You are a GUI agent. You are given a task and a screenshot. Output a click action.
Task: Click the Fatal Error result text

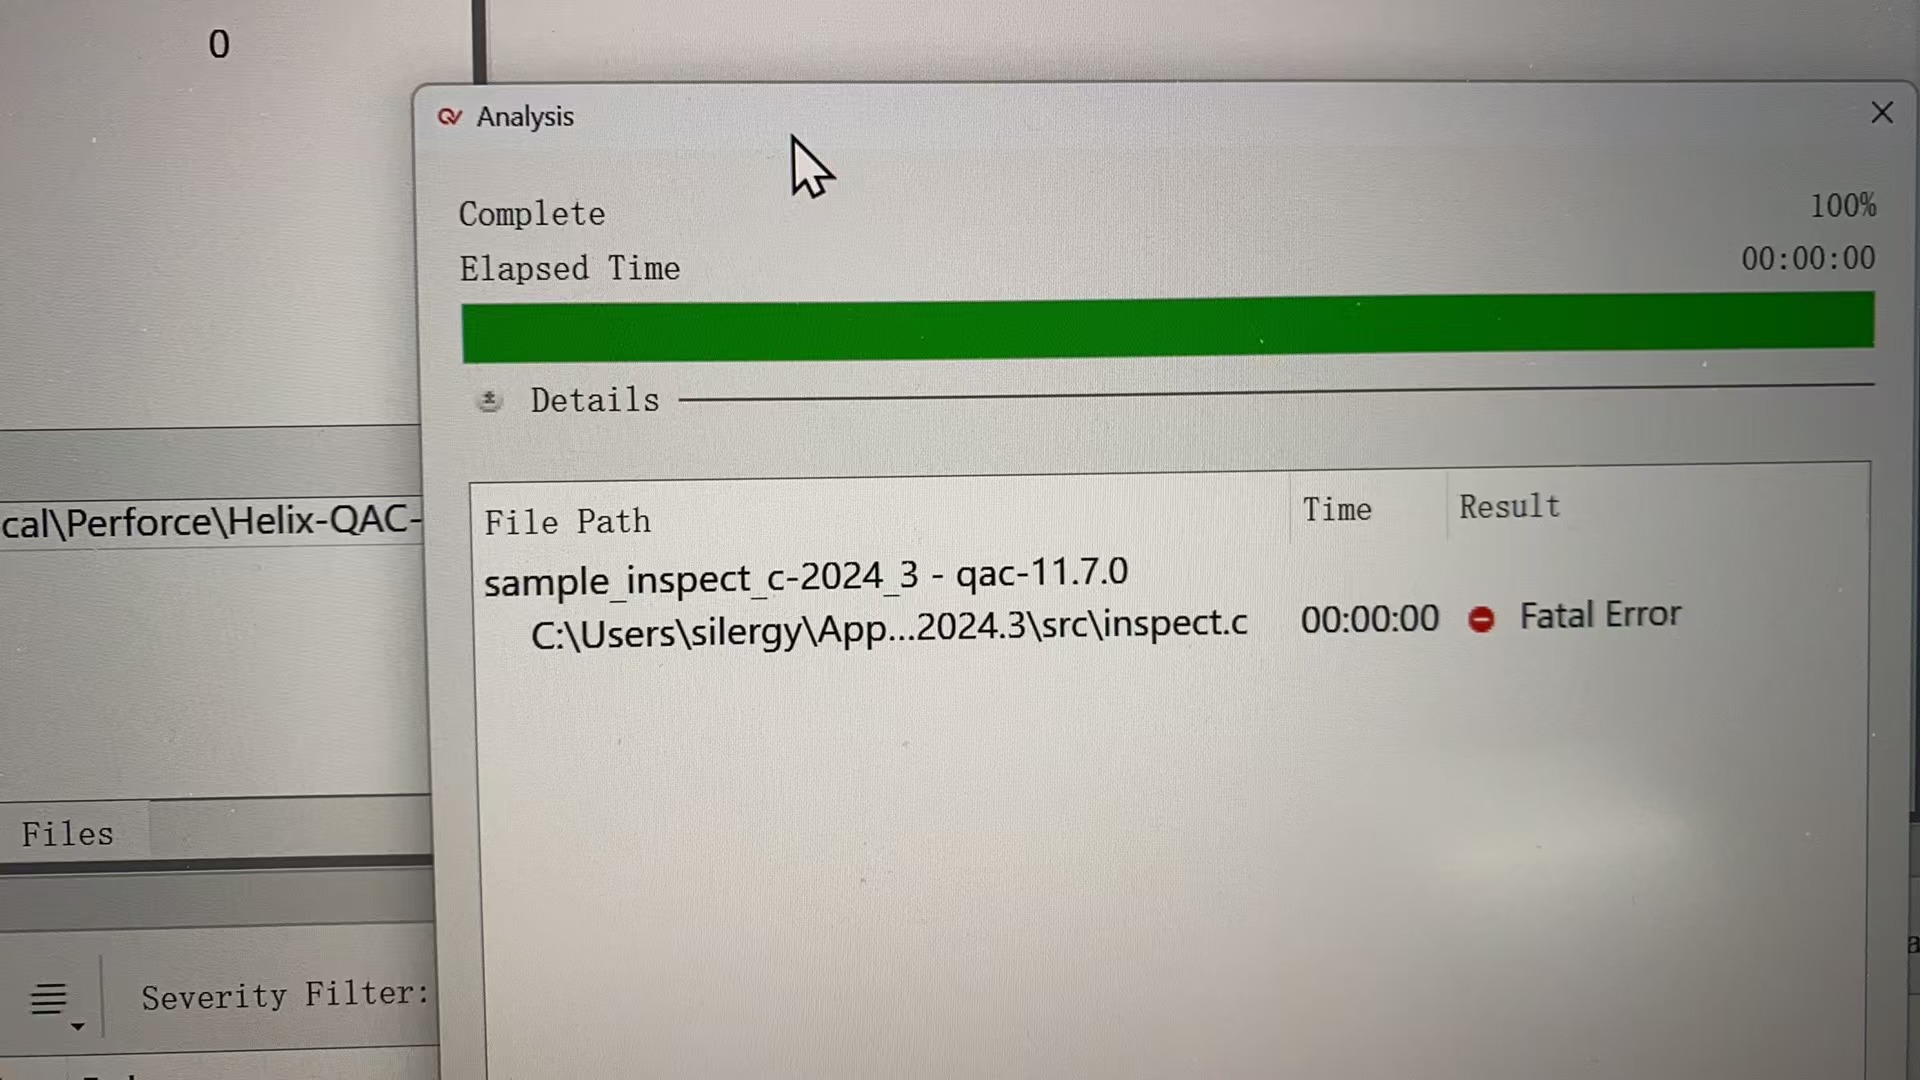pos(1600,615)
